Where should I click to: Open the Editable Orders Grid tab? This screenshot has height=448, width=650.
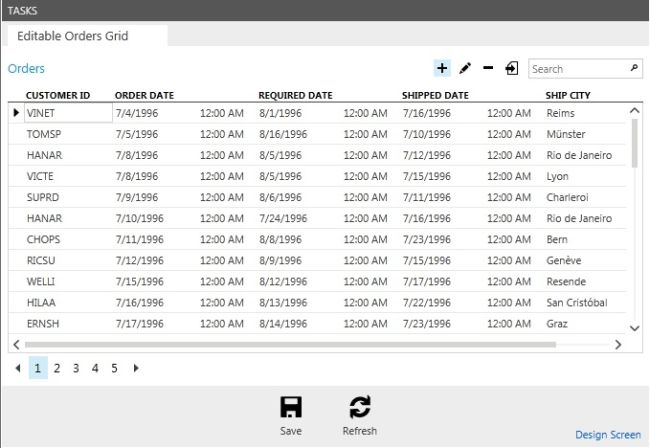pyautogui.click(x=87, y=36)
